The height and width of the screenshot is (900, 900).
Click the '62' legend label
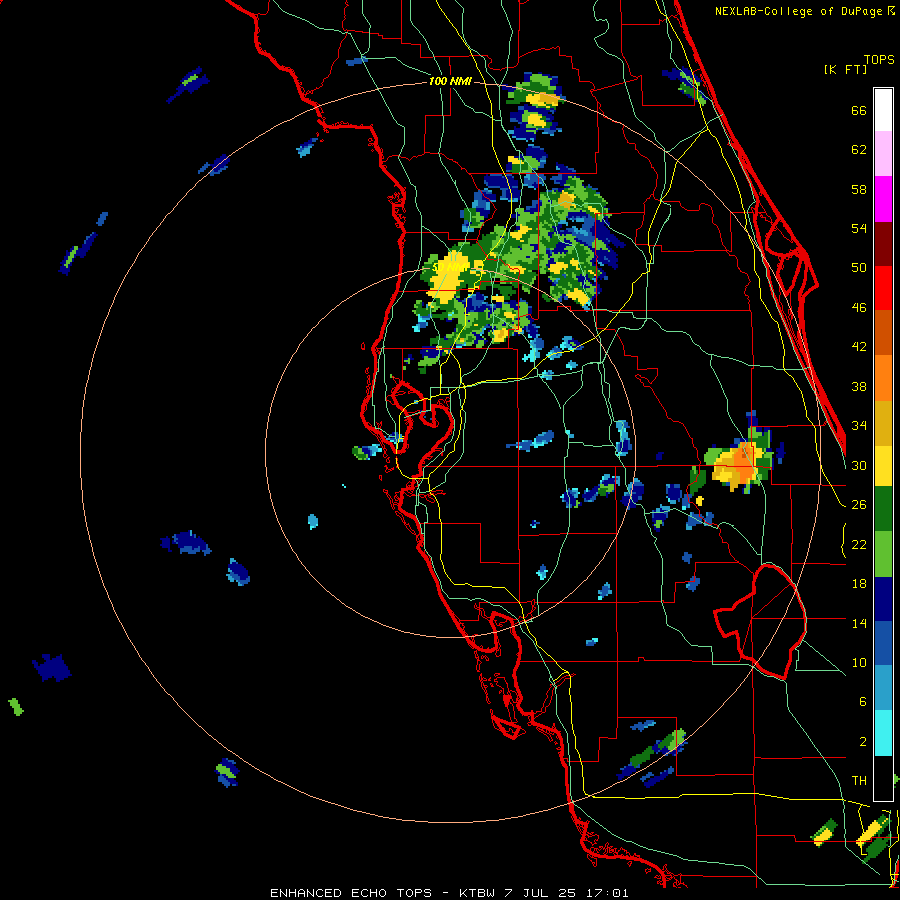click(x=859, y=150)
